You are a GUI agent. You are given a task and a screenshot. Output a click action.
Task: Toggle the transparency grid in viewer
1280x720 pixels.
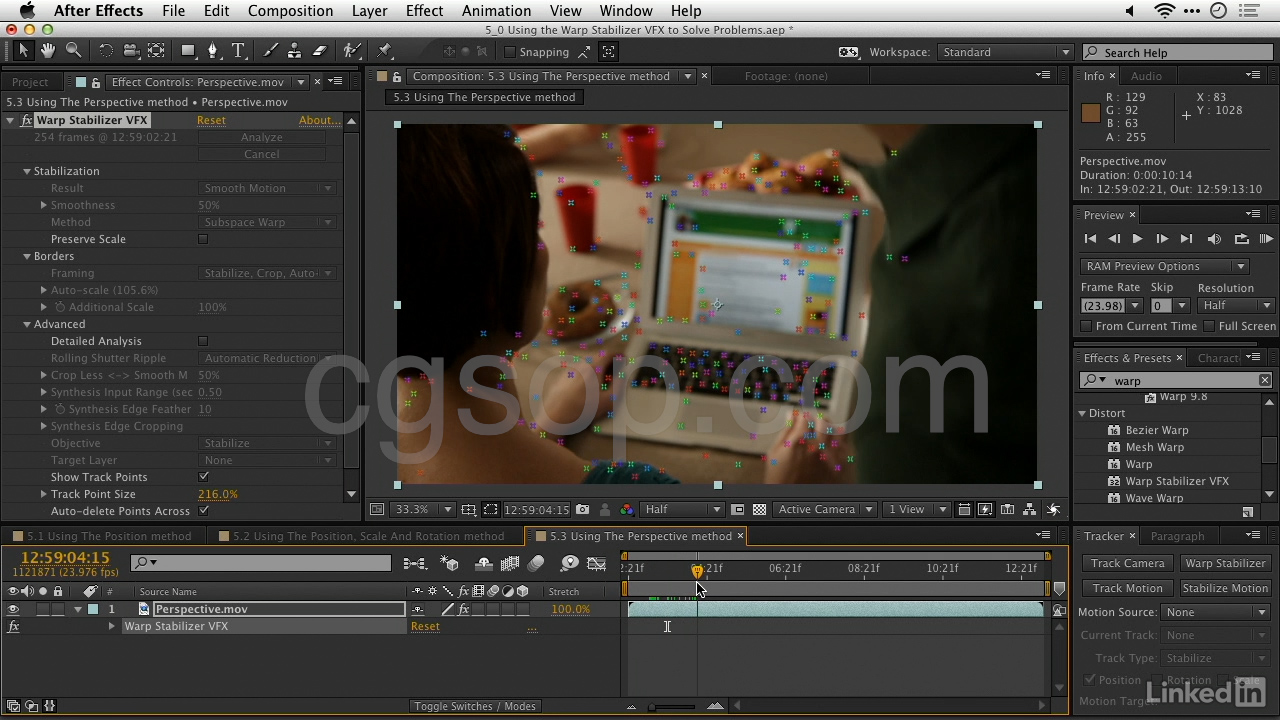point(760,509)
